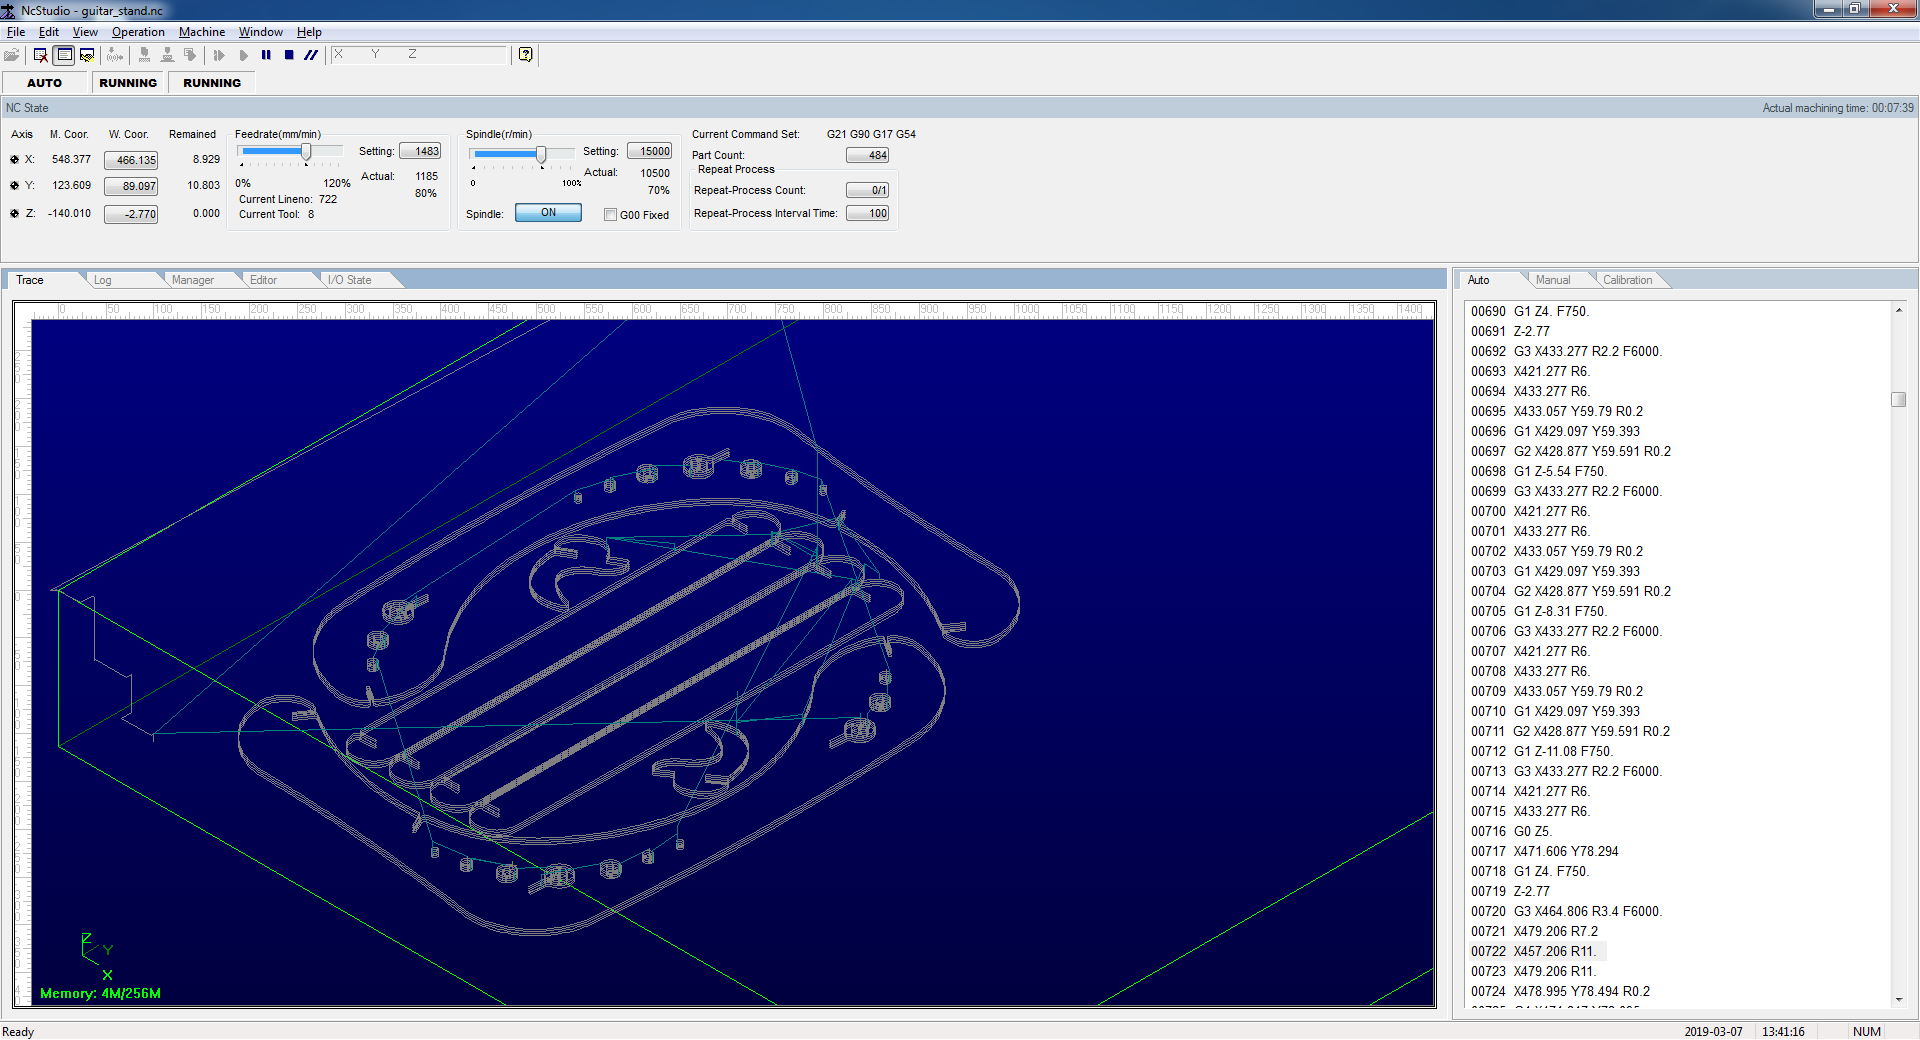Click the toolbar window icon with red X

point(41,55)
